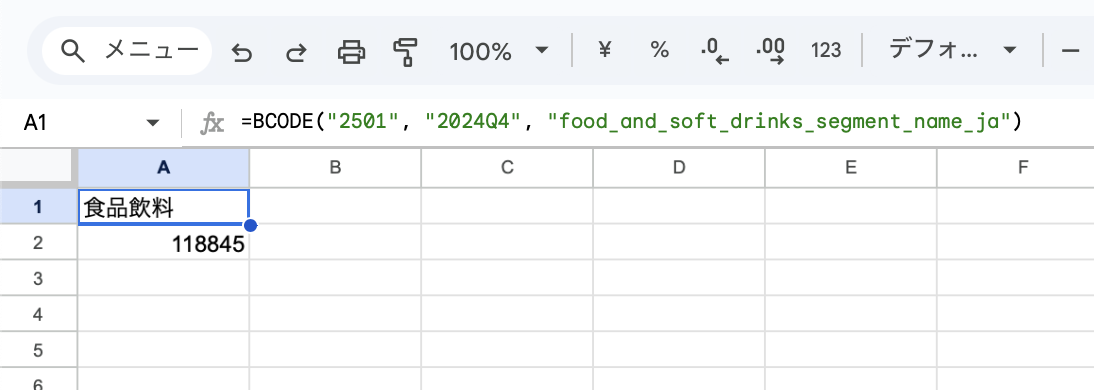Expand the A1 name box dropdown
The height and width of the screenshot is (390, 1094).
[x=153, y=123]
